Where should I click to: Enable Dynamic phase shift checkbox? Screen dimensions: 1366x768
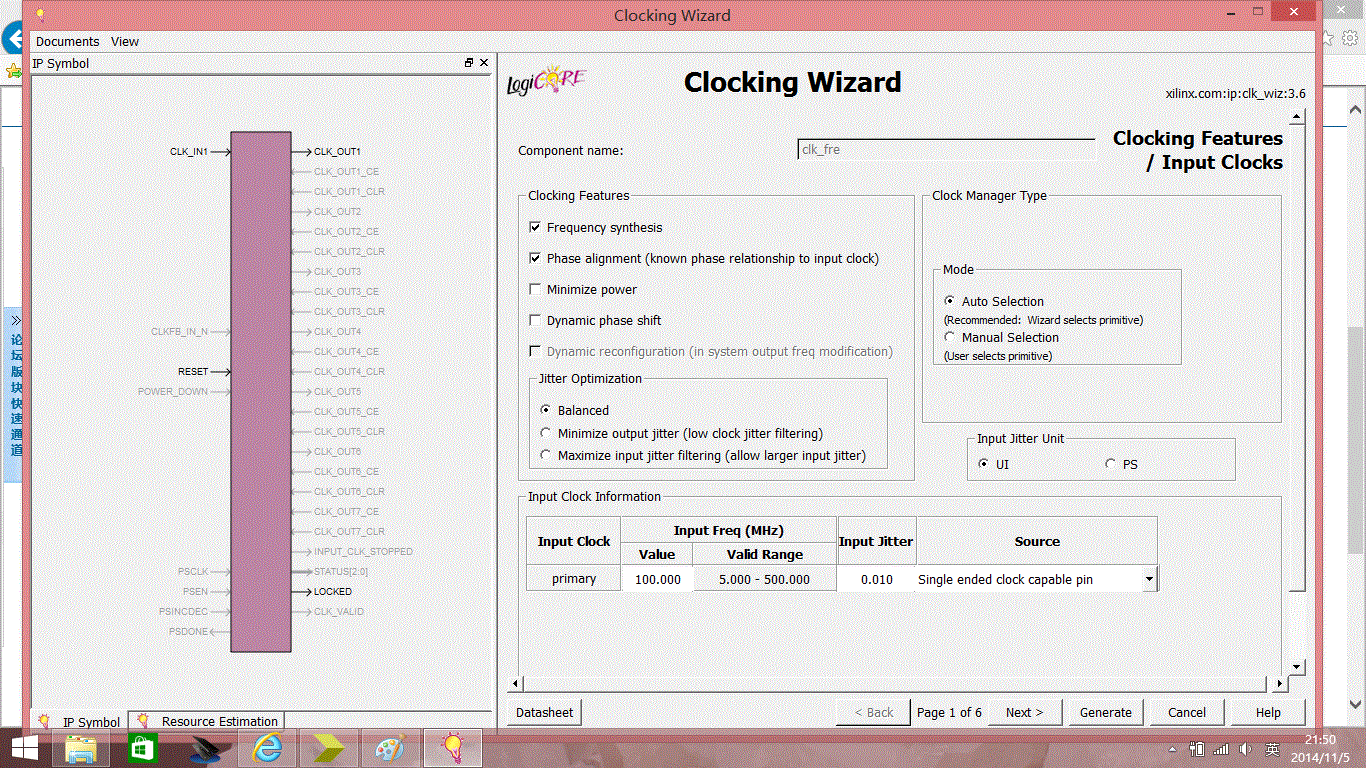(x=535, y=321)
